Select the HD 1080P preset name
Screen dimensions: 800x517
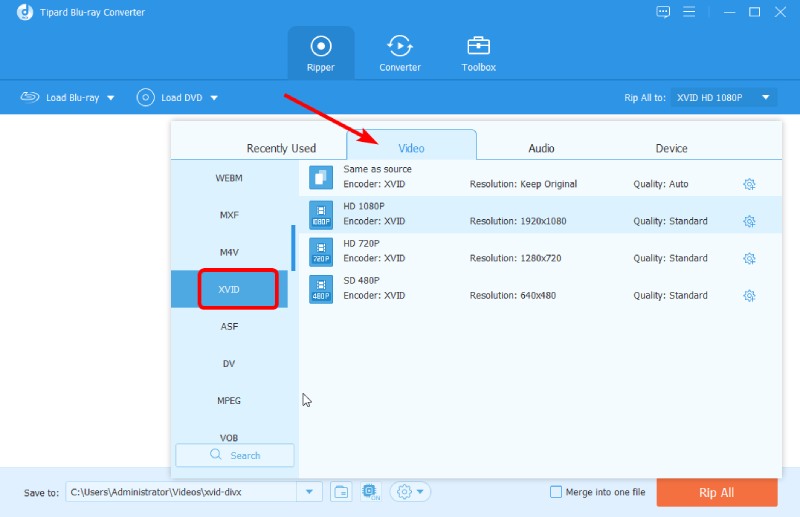coord(364,206)
